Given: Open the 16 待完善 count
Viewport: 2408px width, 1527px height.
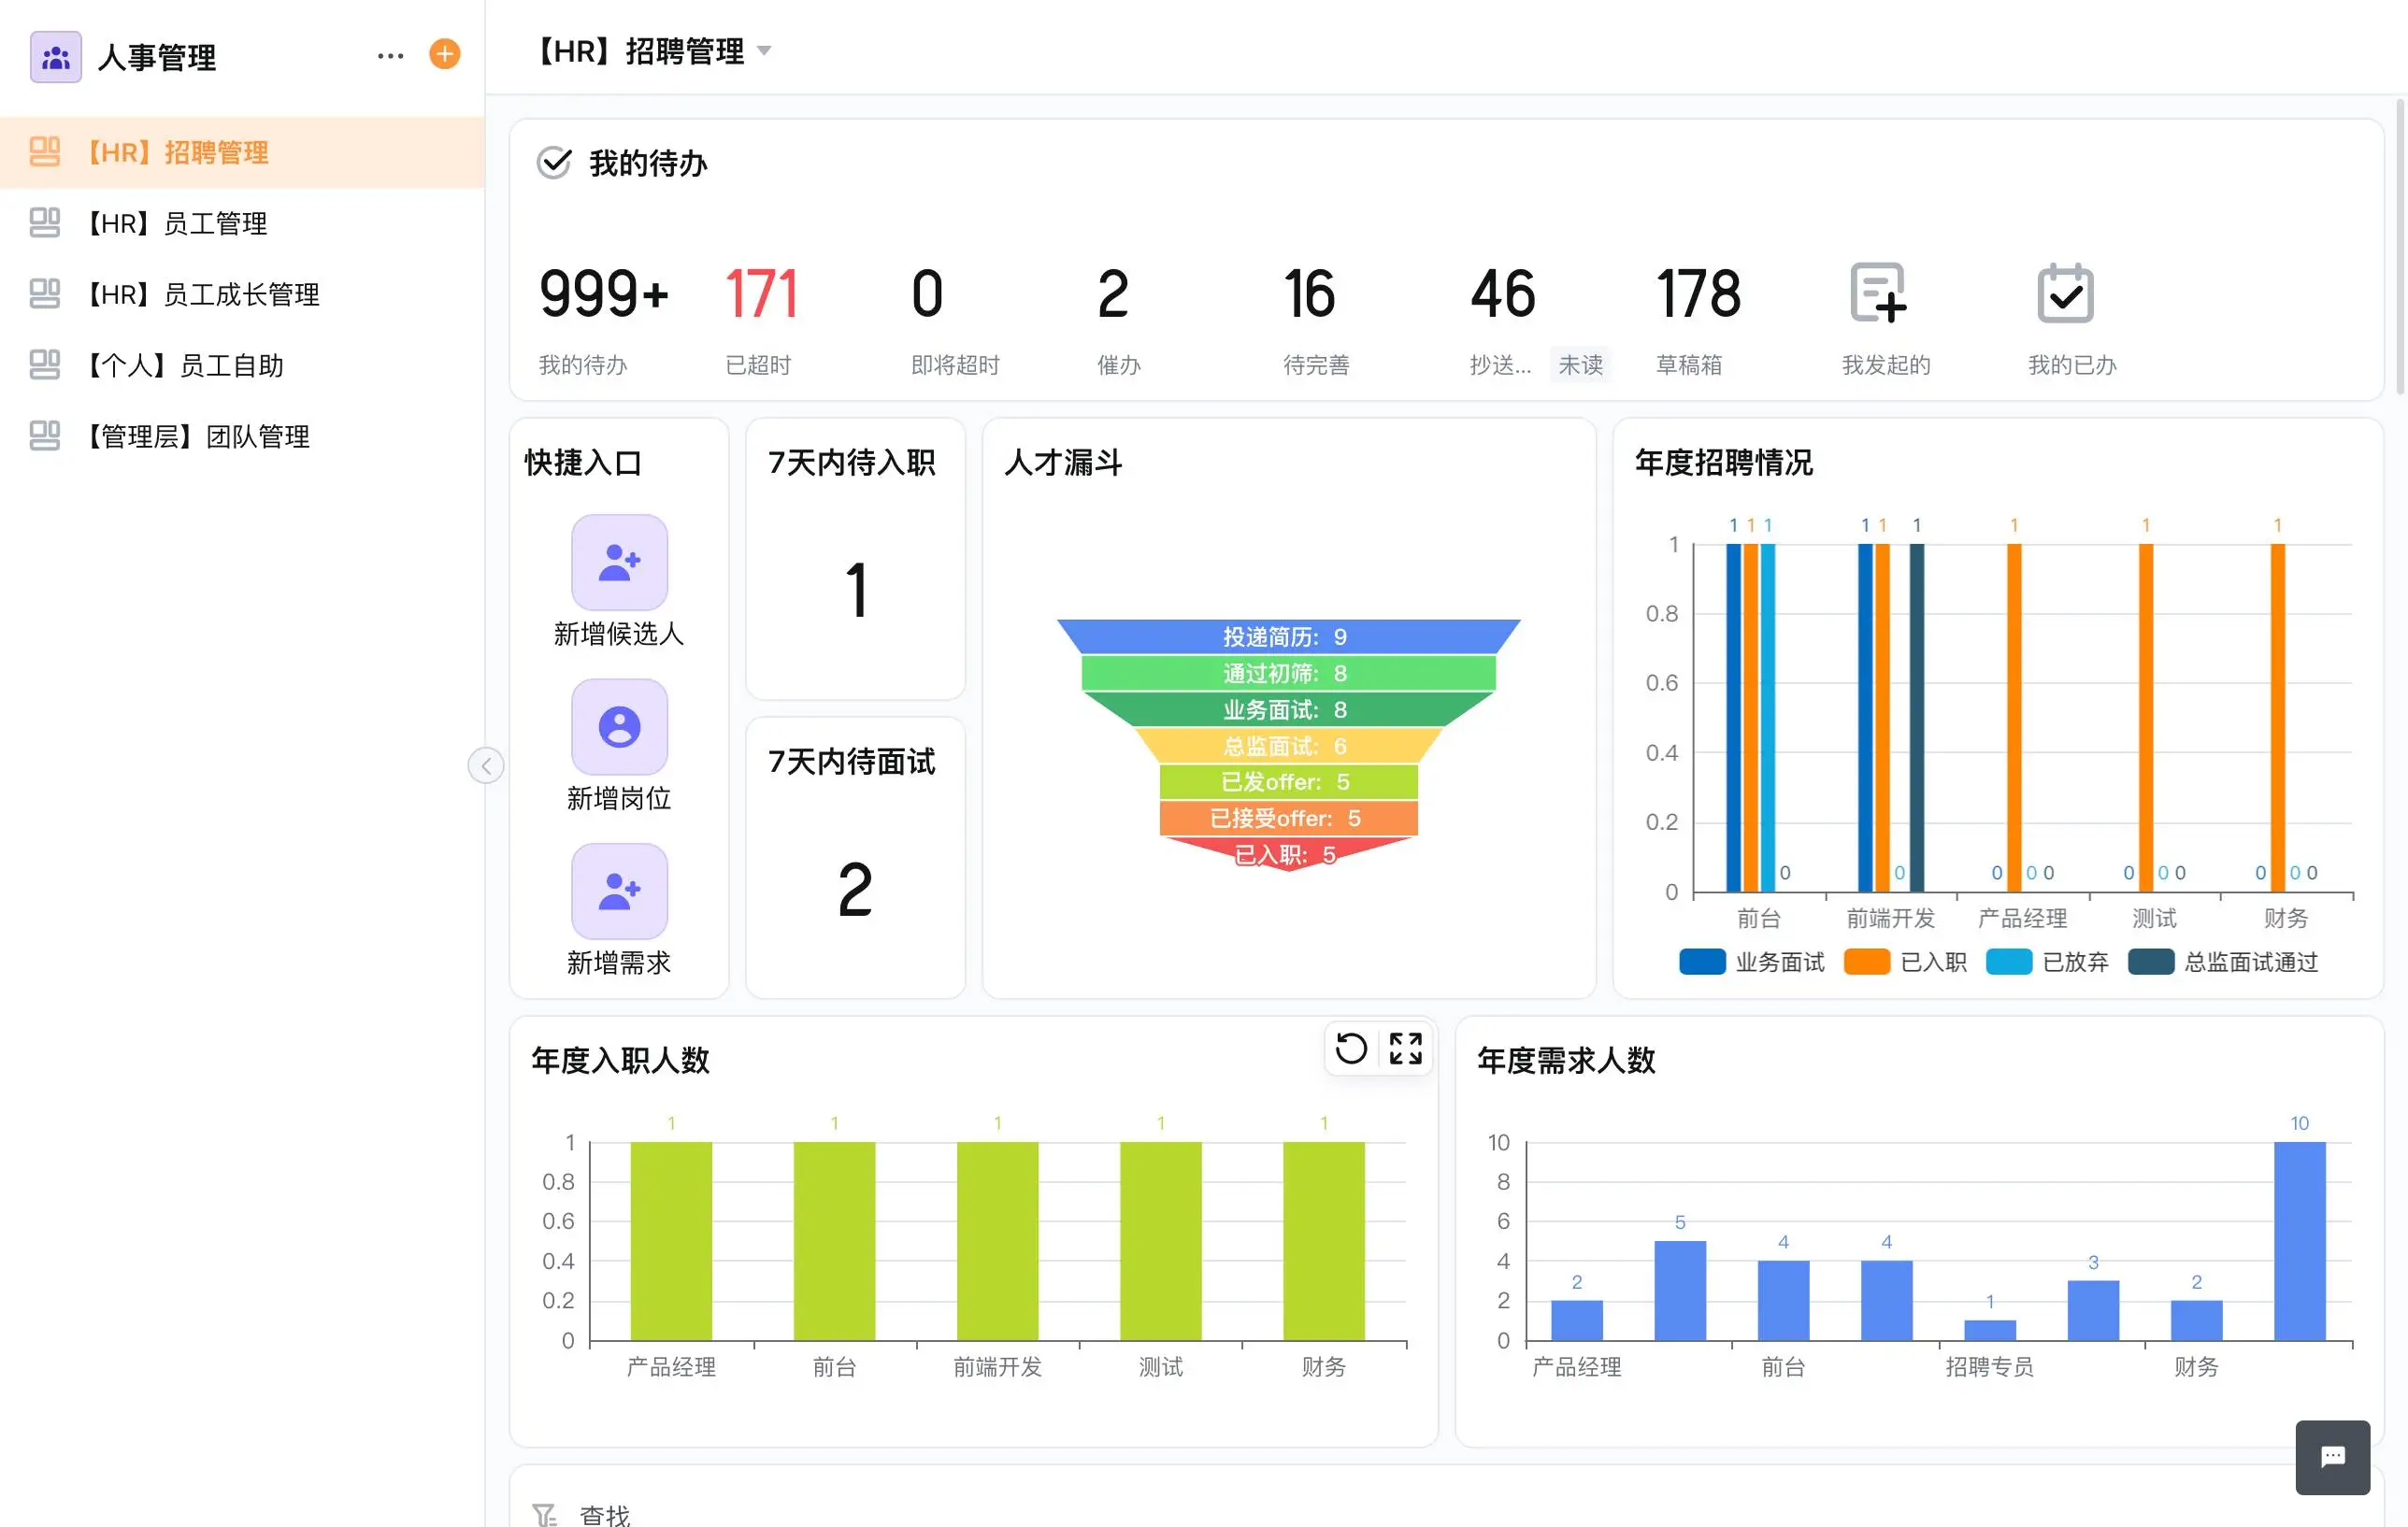Looking at the screenshot, I should pyautogui.click(x=1309, y=294).
